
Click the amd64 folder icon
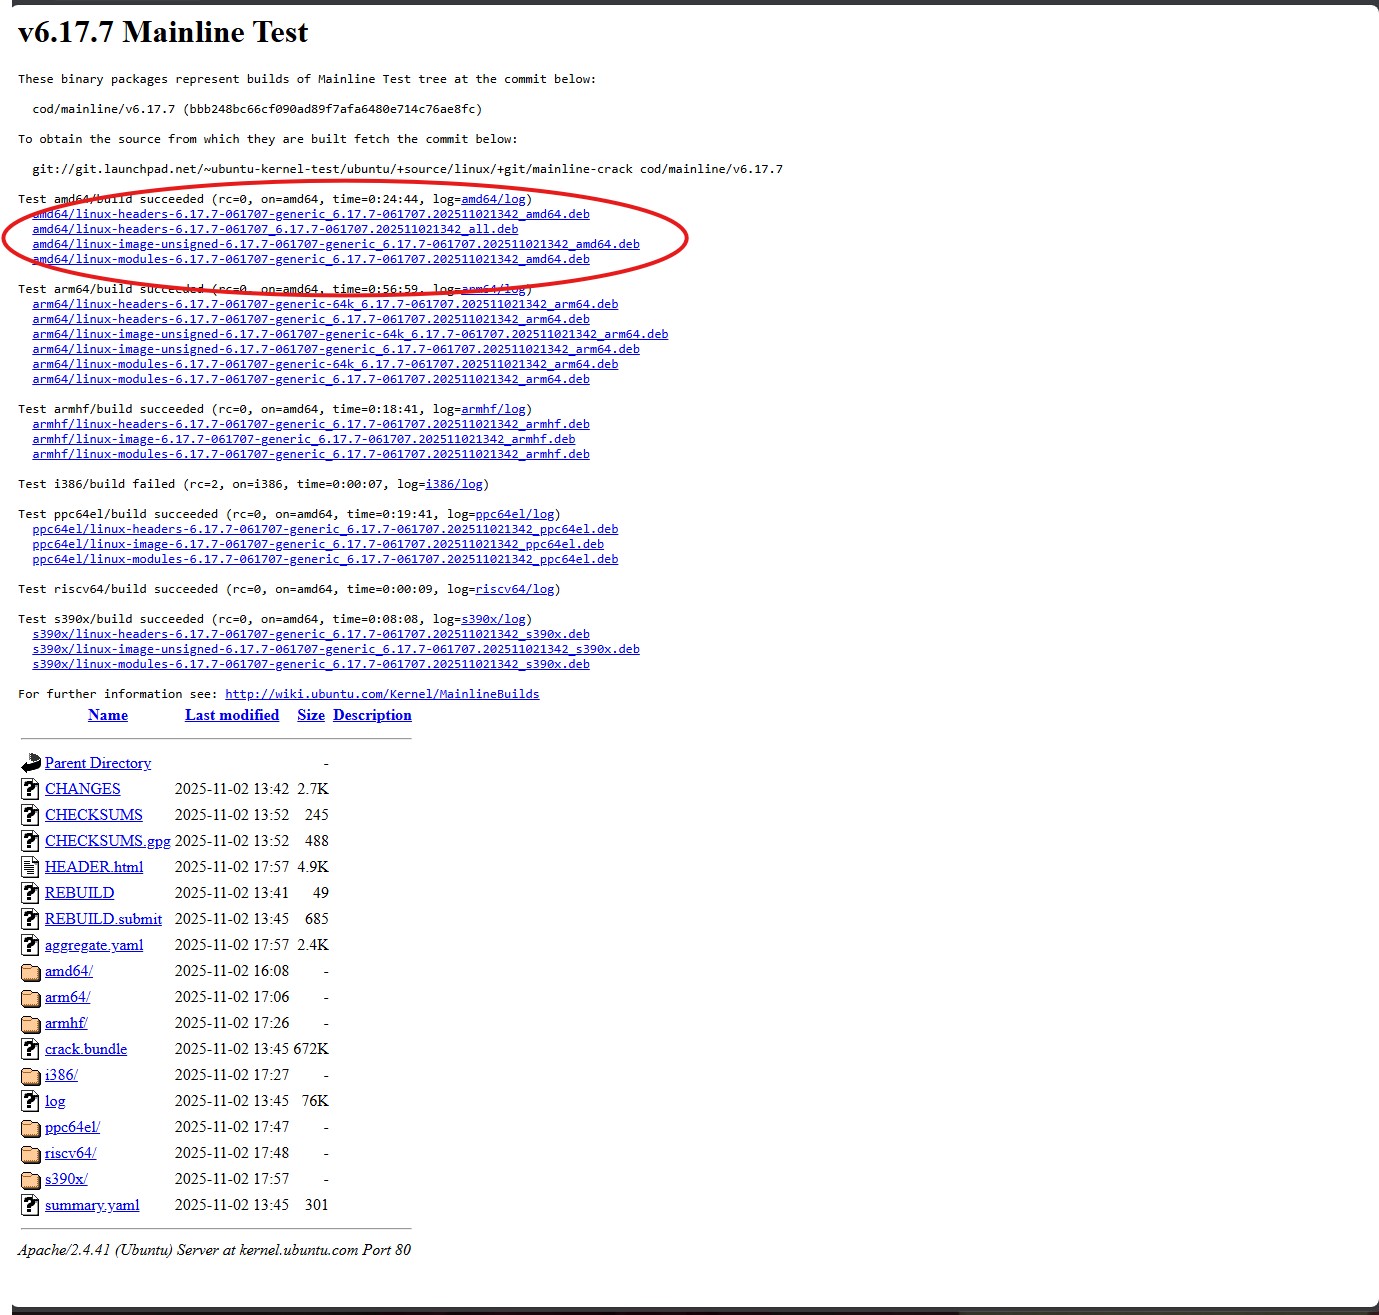[30, 971]
